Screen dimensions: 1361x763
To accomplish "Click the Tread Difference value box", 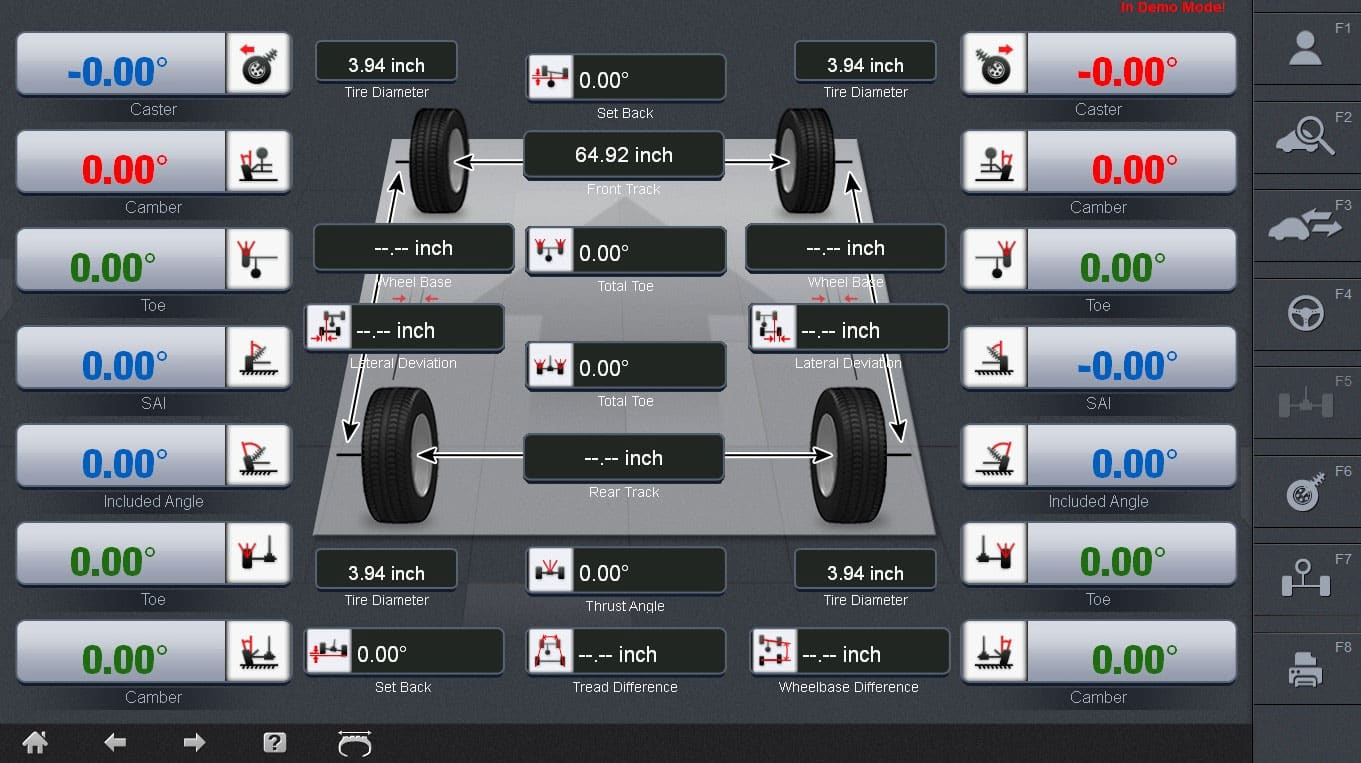I will 626,654.
